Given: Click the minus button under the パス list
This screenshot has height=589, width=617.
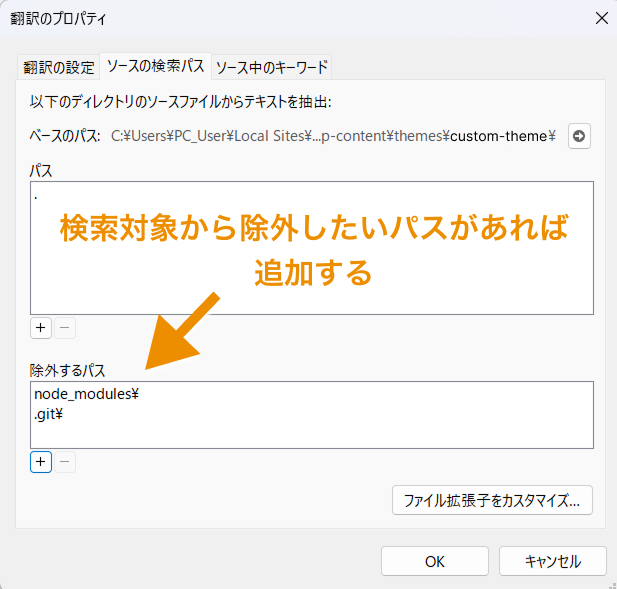Looking at the screenshot, I should pyautogui.click(x=64, y=328).
